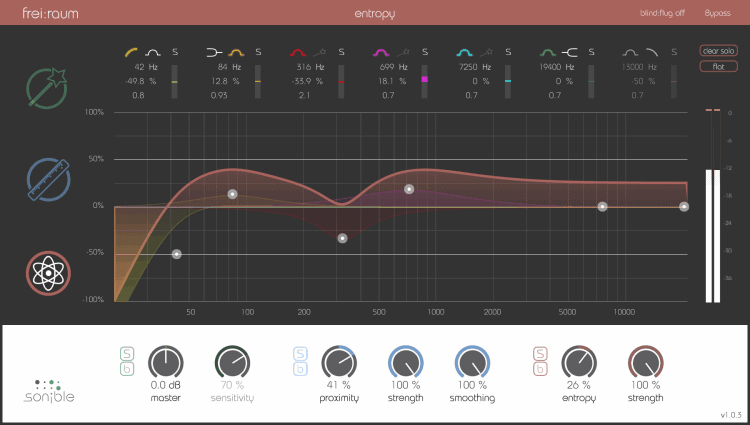This screenshot has height=425, width=750.
Task: Select the 316 Hz node on graph
Action: click(342, 238)
